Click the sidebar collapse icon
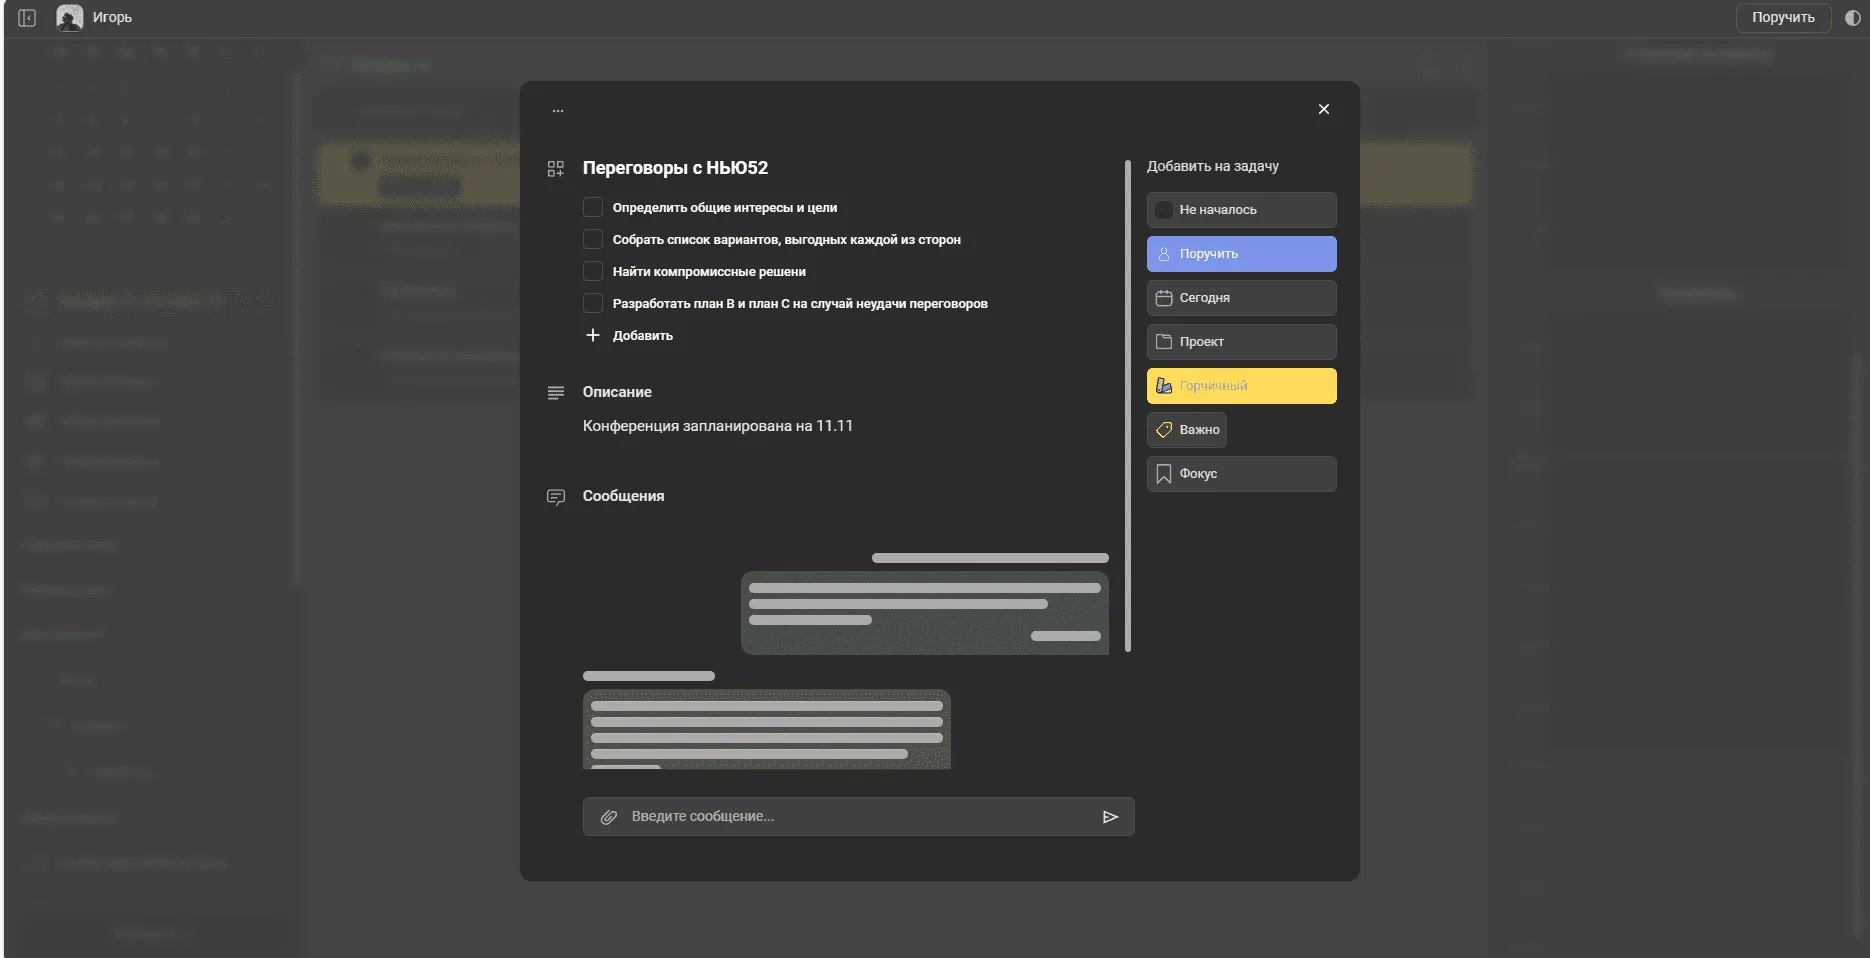1870x958 pixels. coord(27,18)
